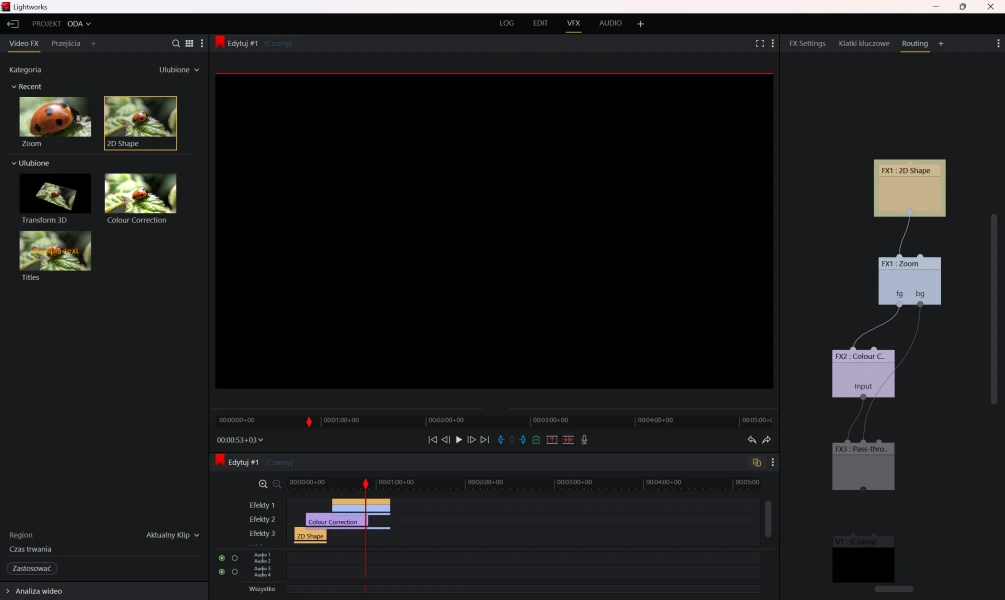This screenshot has width=1005, height=600.
Task: Select the Colour Correction effect thumbnail
Action: tap(140, 193)
